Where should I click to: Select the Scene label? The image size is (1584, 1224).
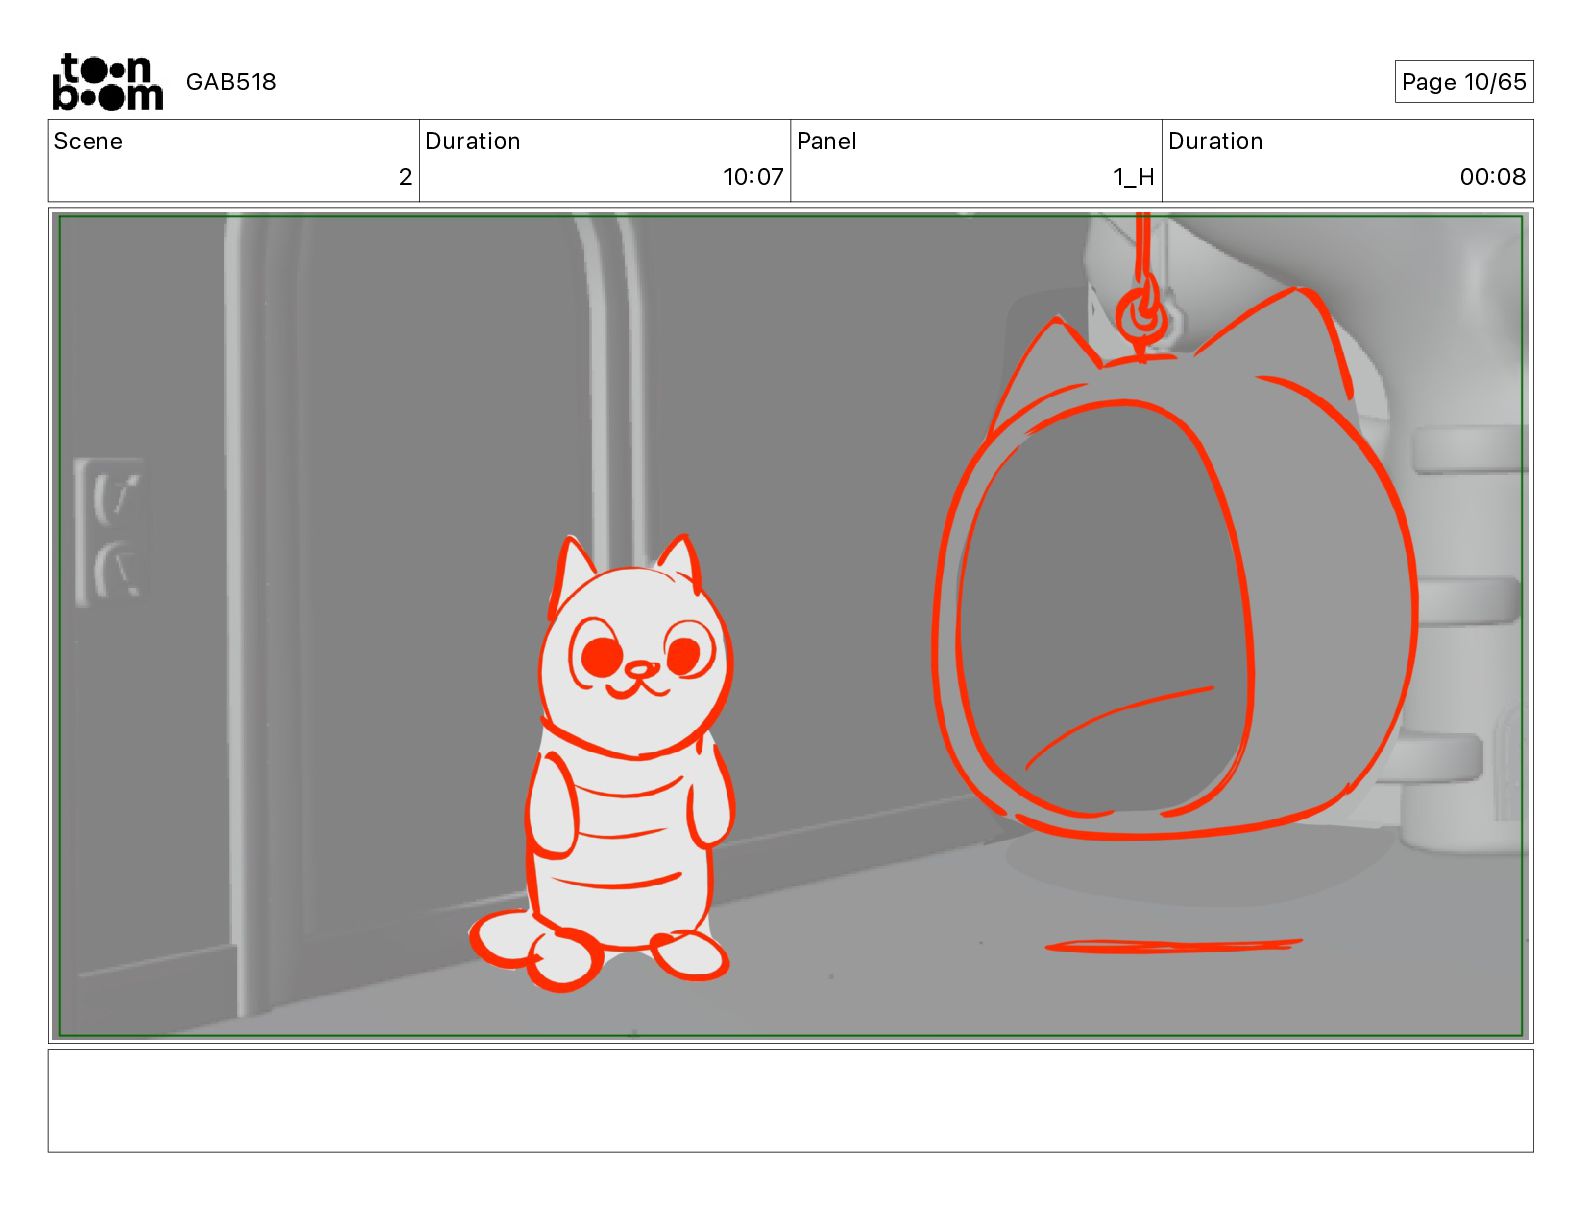(88, 141)
